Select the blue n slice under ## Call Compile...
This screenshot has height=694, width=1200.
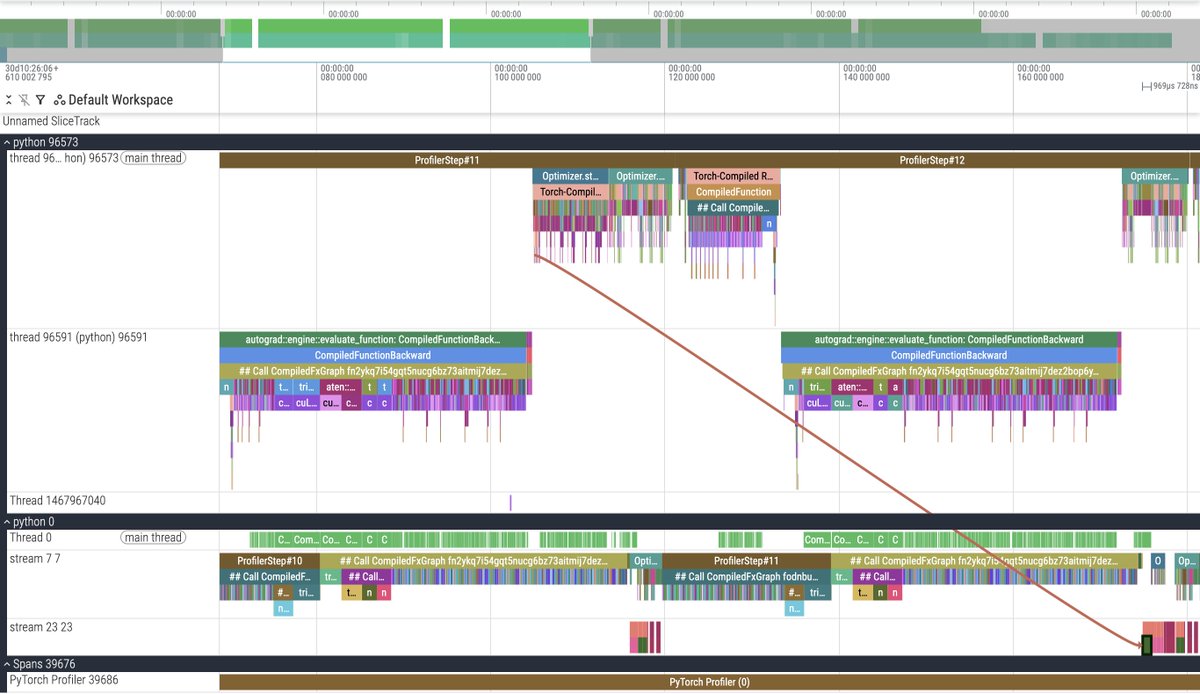tap(769, 224)
